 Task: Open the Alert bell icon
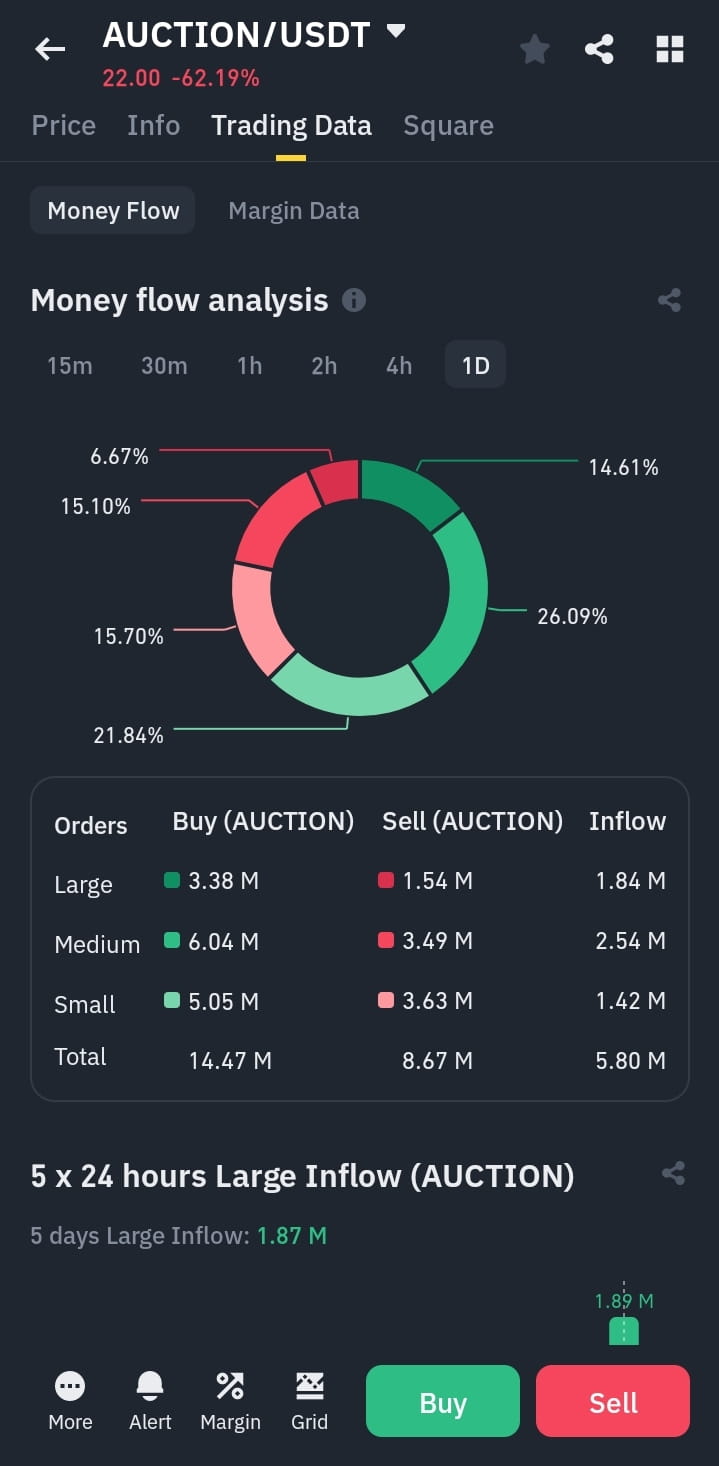tap(150, 1386)
